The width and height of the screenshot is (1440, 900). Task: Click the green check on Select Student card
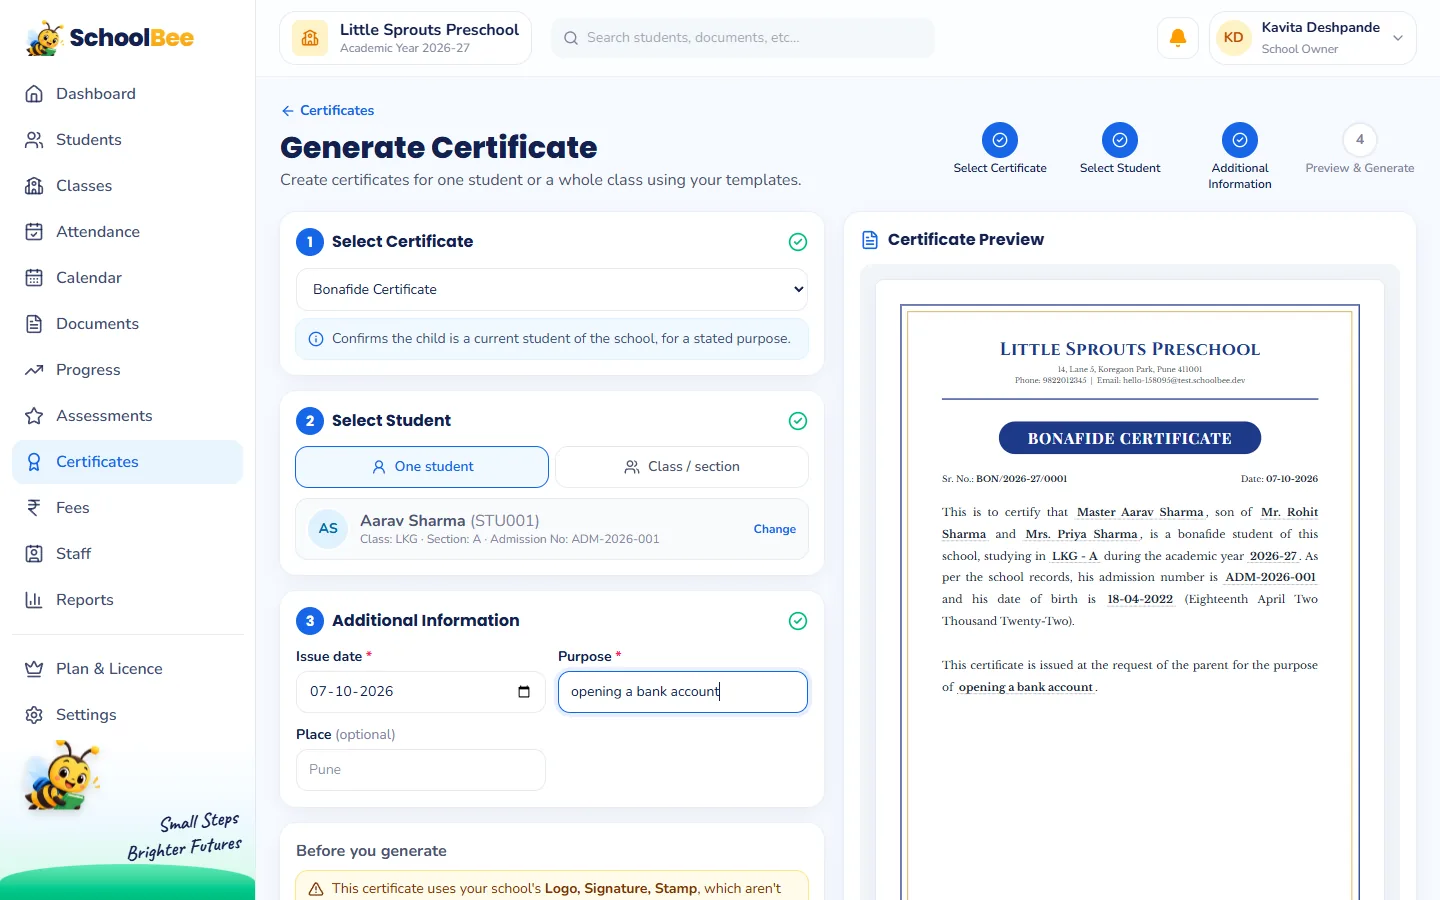[798, 421]
